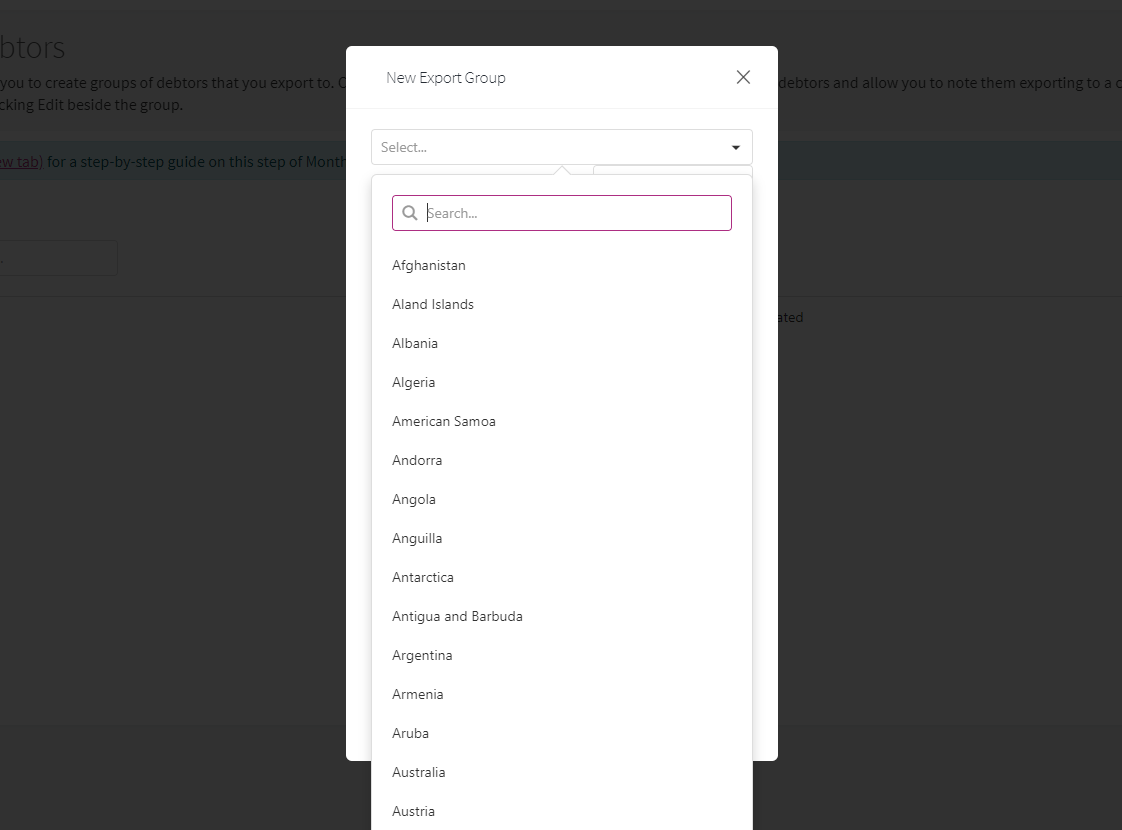The width and height of the screenshot is (1122, 830).
Task: Click the New Export Group title
Action: (446, 78)
